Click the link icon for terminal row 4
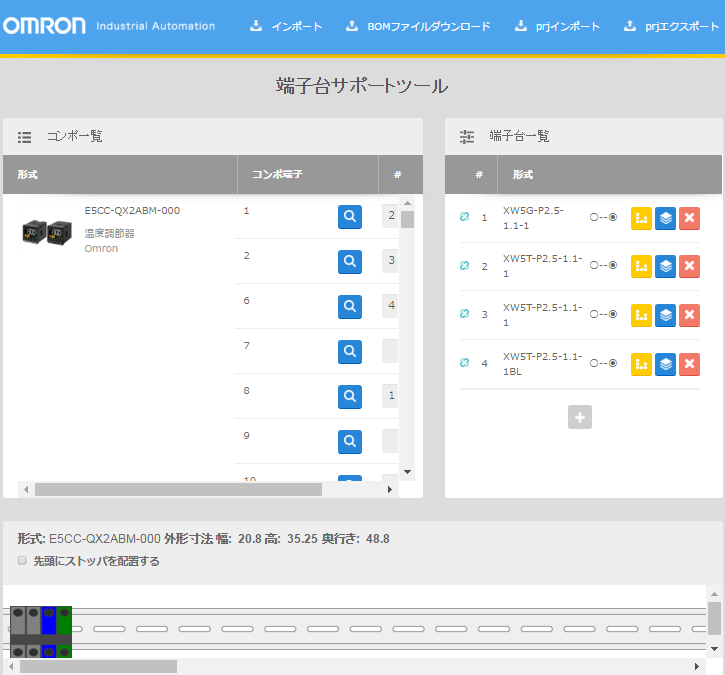 point(465,362)
